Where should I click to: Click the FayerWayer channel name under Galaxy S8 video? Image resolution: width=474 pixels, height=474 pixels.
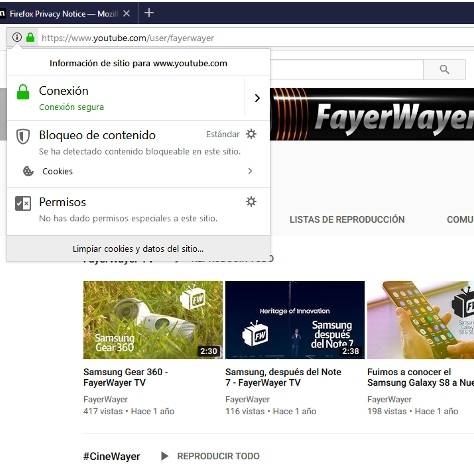click(x=389, y=399)
